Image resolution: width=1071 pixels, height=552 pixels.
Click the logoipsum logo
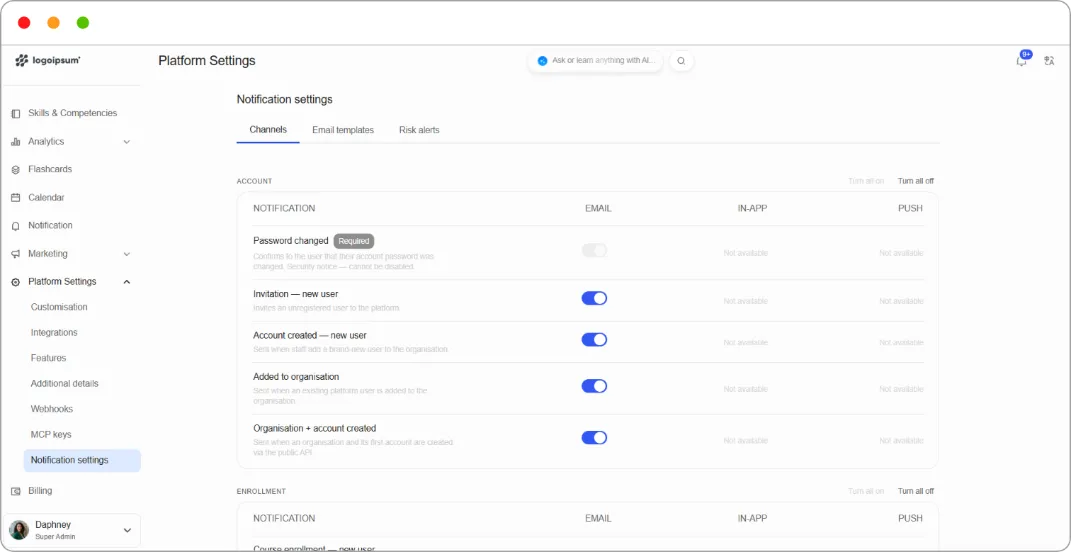coord(48,61)
